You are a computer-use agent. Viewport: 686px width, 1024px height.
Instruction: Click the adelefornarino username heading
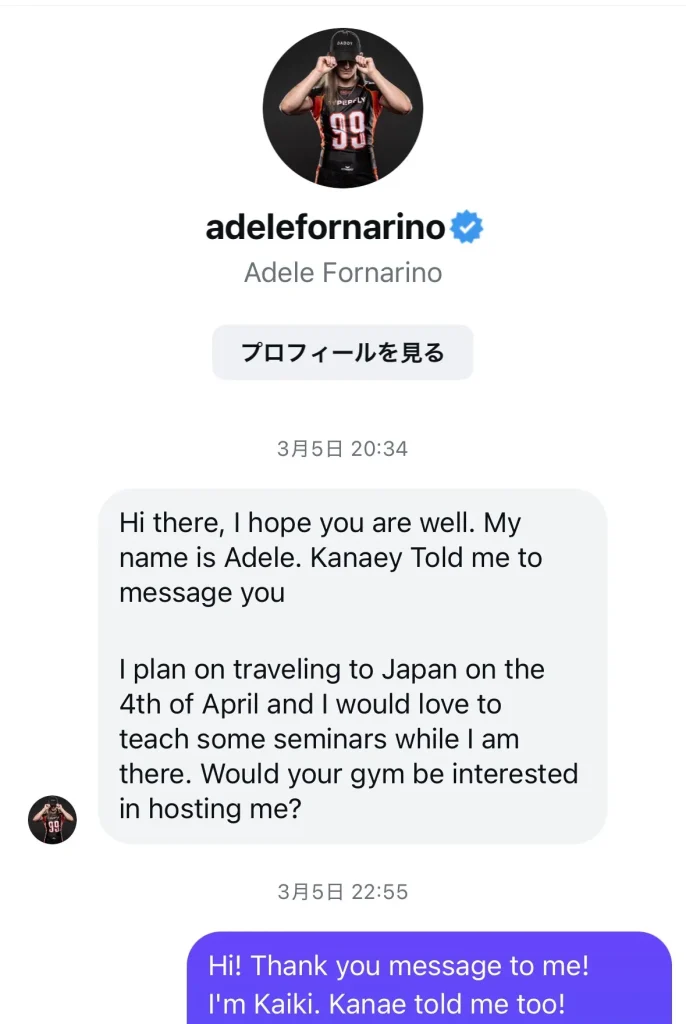325,228
